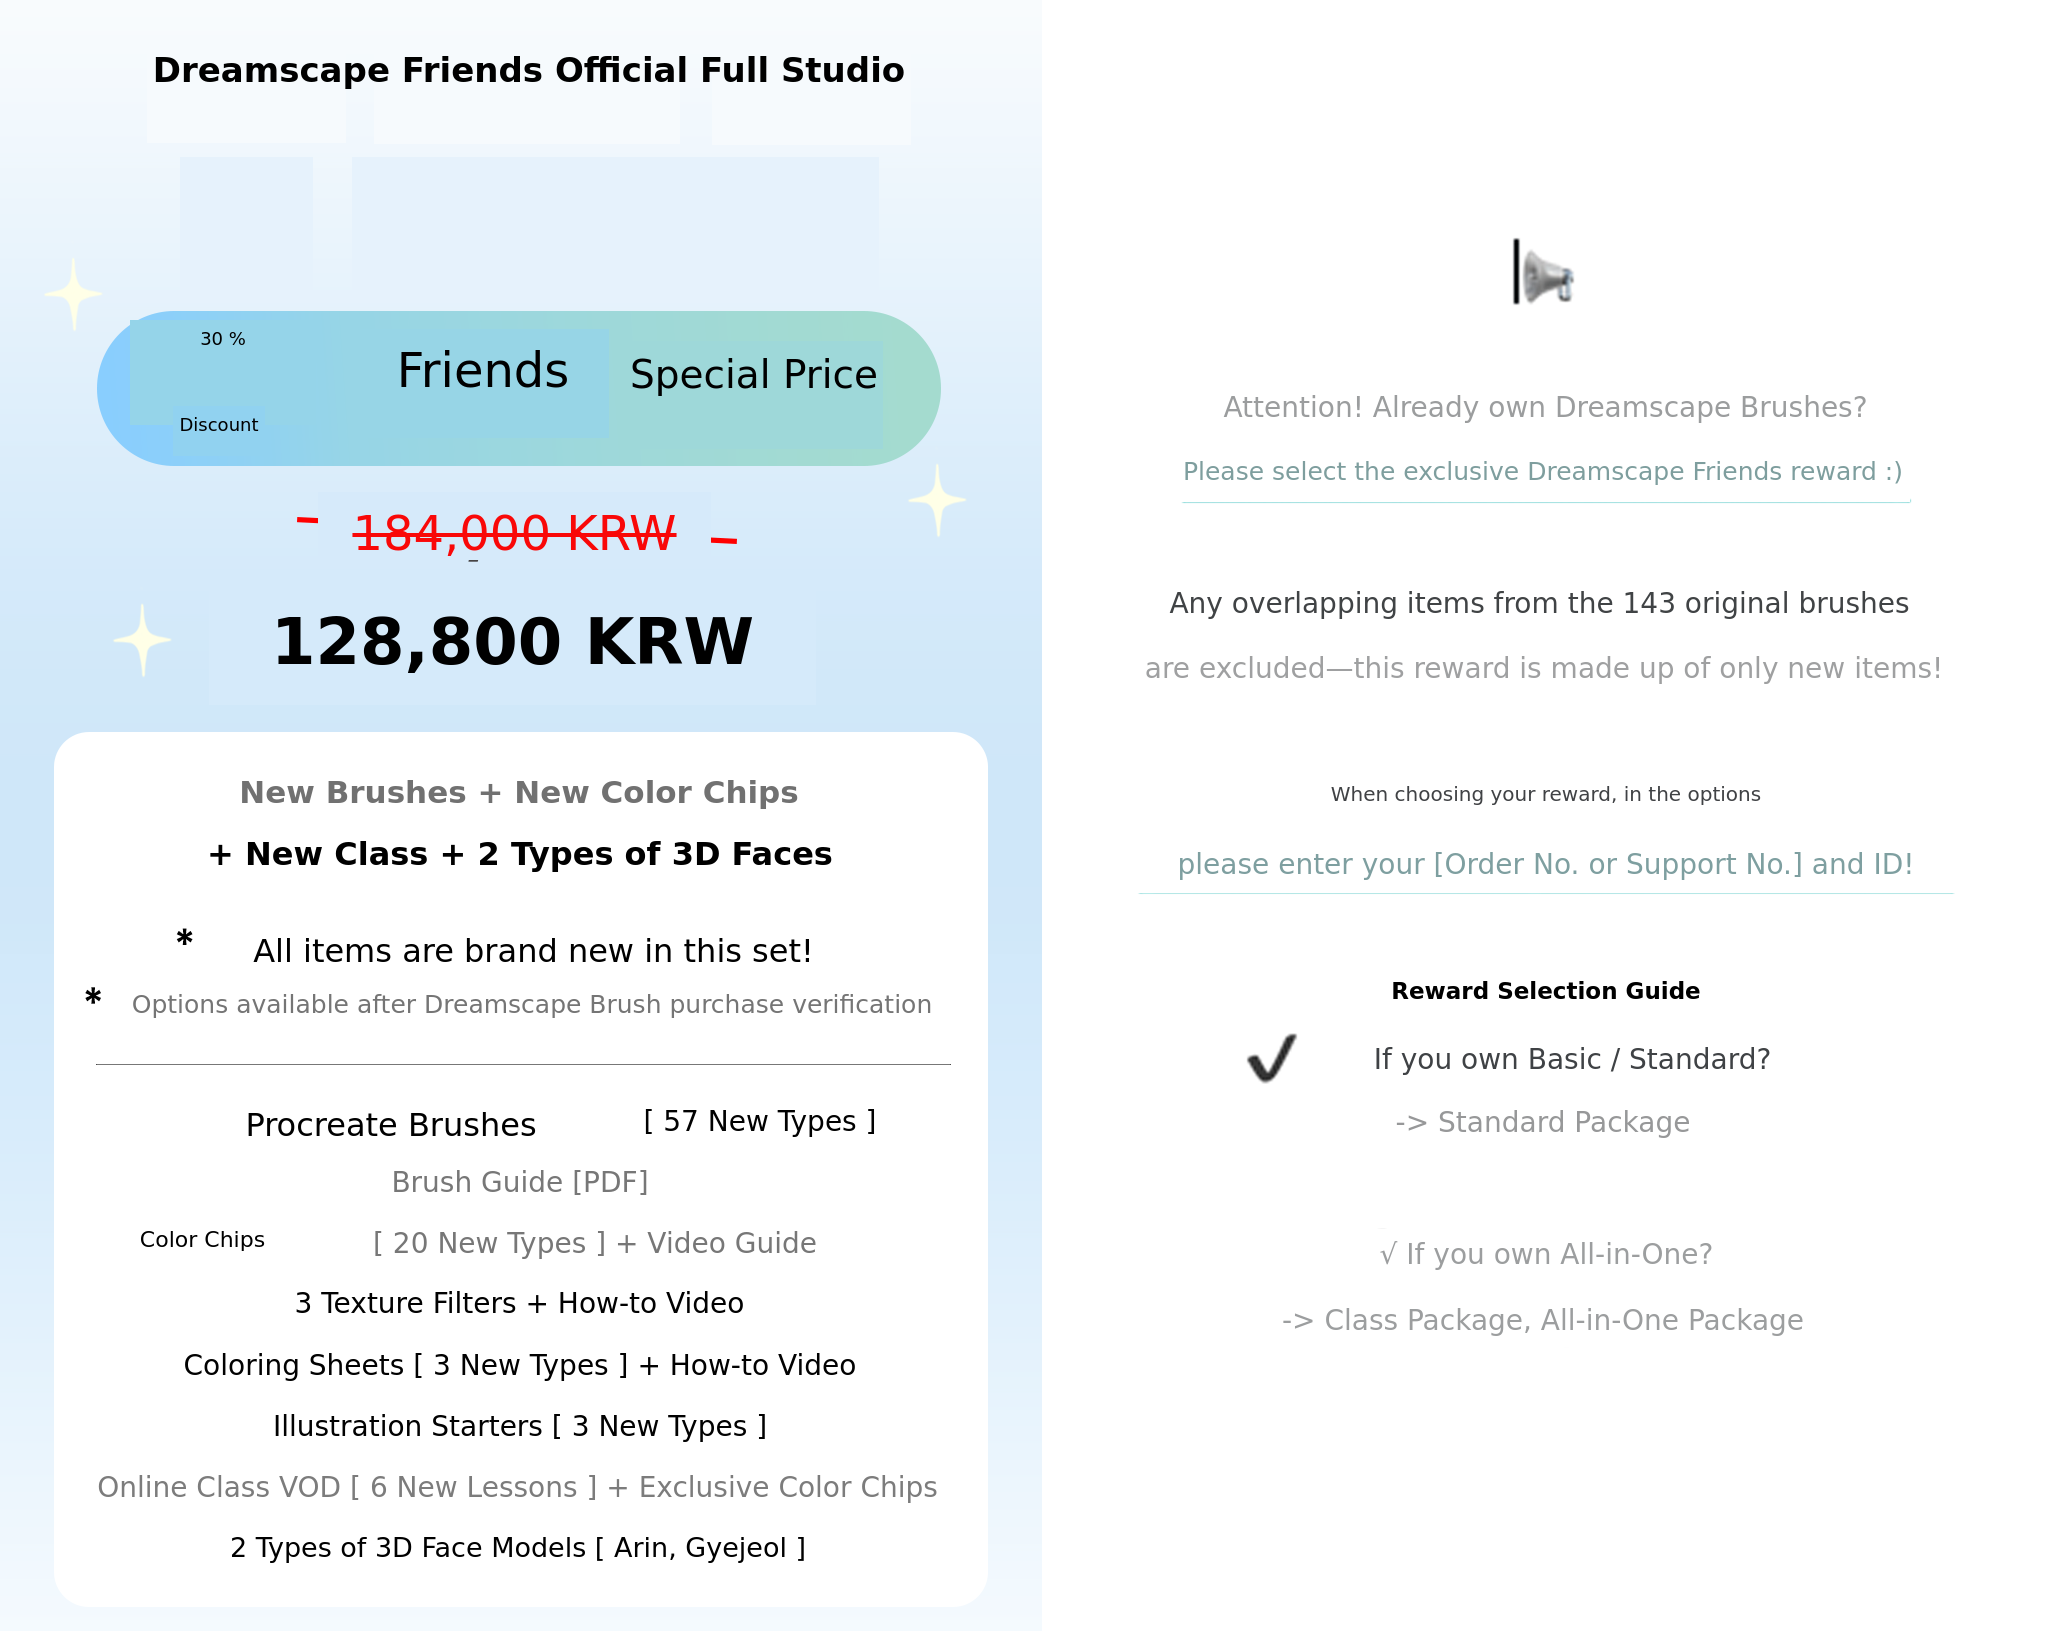Select the '-> Standard Package' option text
The width and height of the screenshot is (2052, 1631).
(1543, 1122)
